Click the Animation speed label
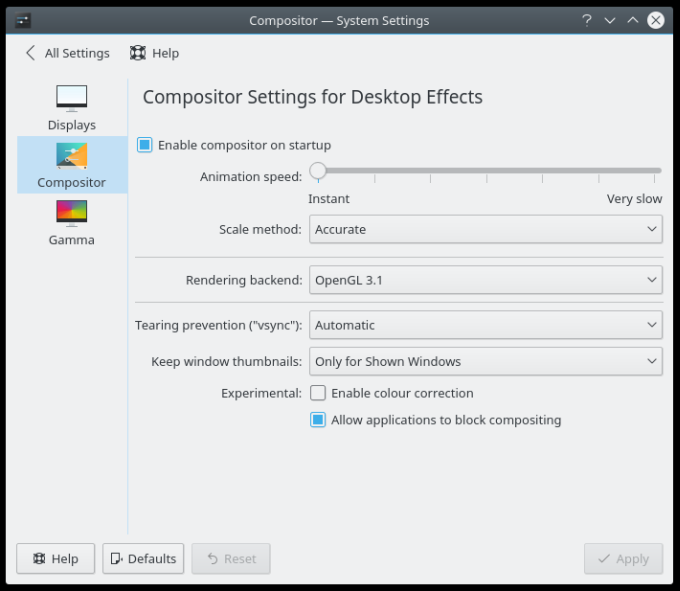 tap(251, 177)
